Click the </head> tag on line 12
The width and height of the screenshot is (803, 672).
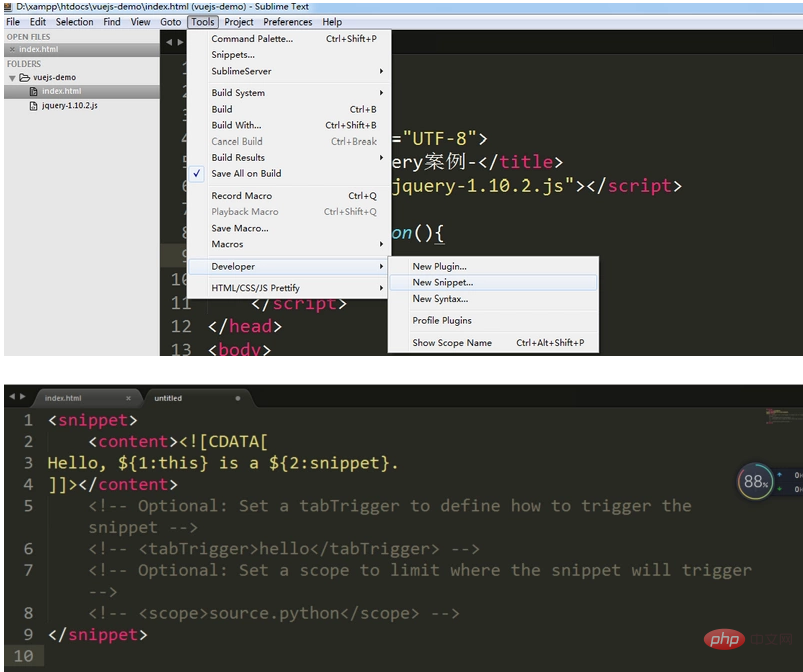pyautogui.click(x=245, y=326)
